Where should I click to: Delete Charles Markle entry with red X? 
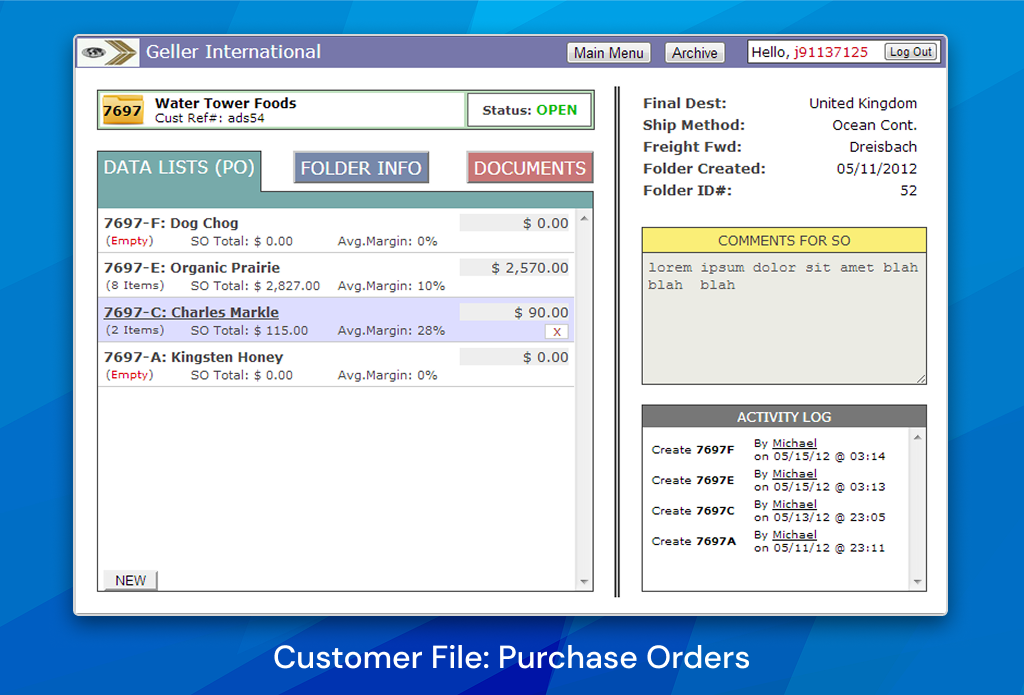[557, 331]
